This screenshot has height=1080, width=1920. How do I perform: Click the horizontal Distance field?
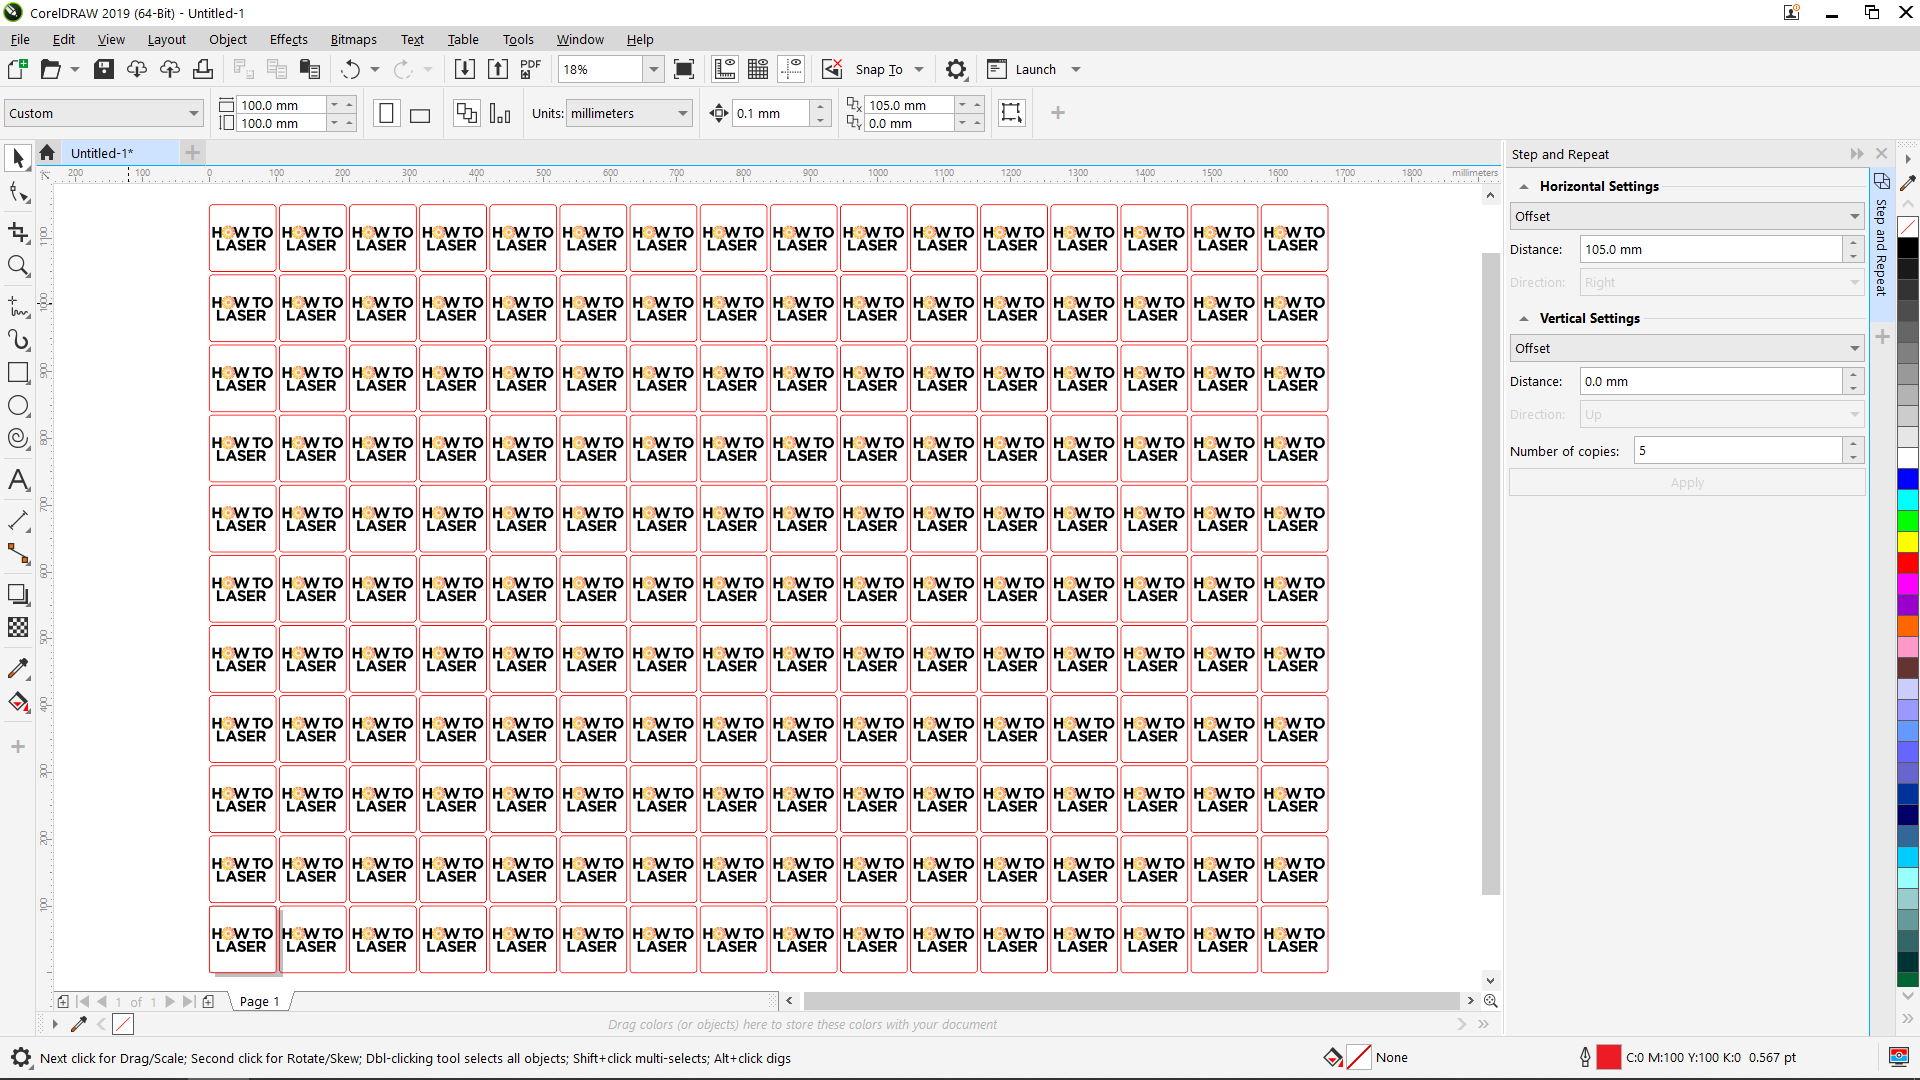[1711, 249]
